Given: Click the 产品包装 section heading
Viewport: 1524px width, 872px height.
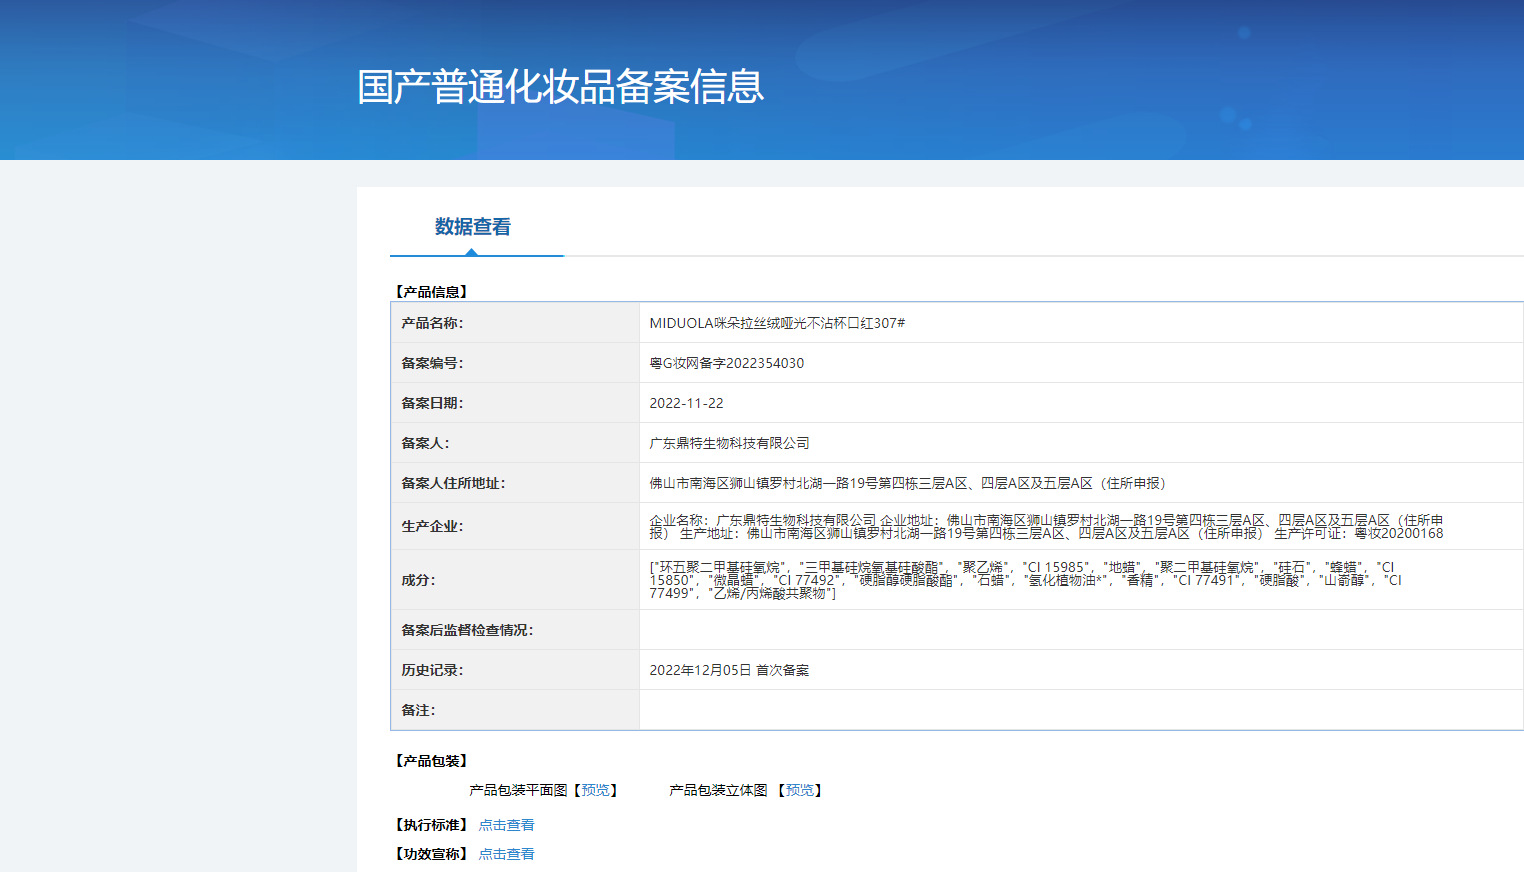Looking at the screenshot, I should [432, 761].
